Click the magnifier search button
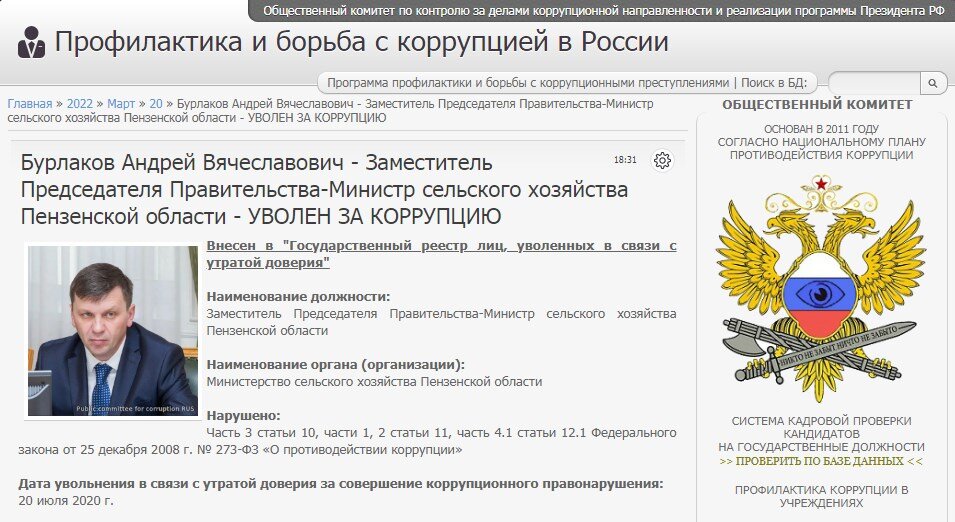 (932, 83)
